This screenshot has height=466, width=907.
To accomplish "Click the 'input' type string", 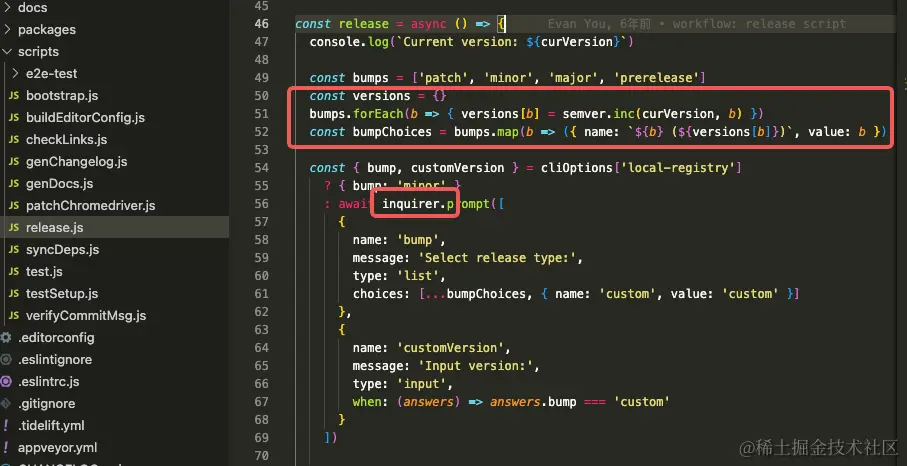I will point(425,384).
